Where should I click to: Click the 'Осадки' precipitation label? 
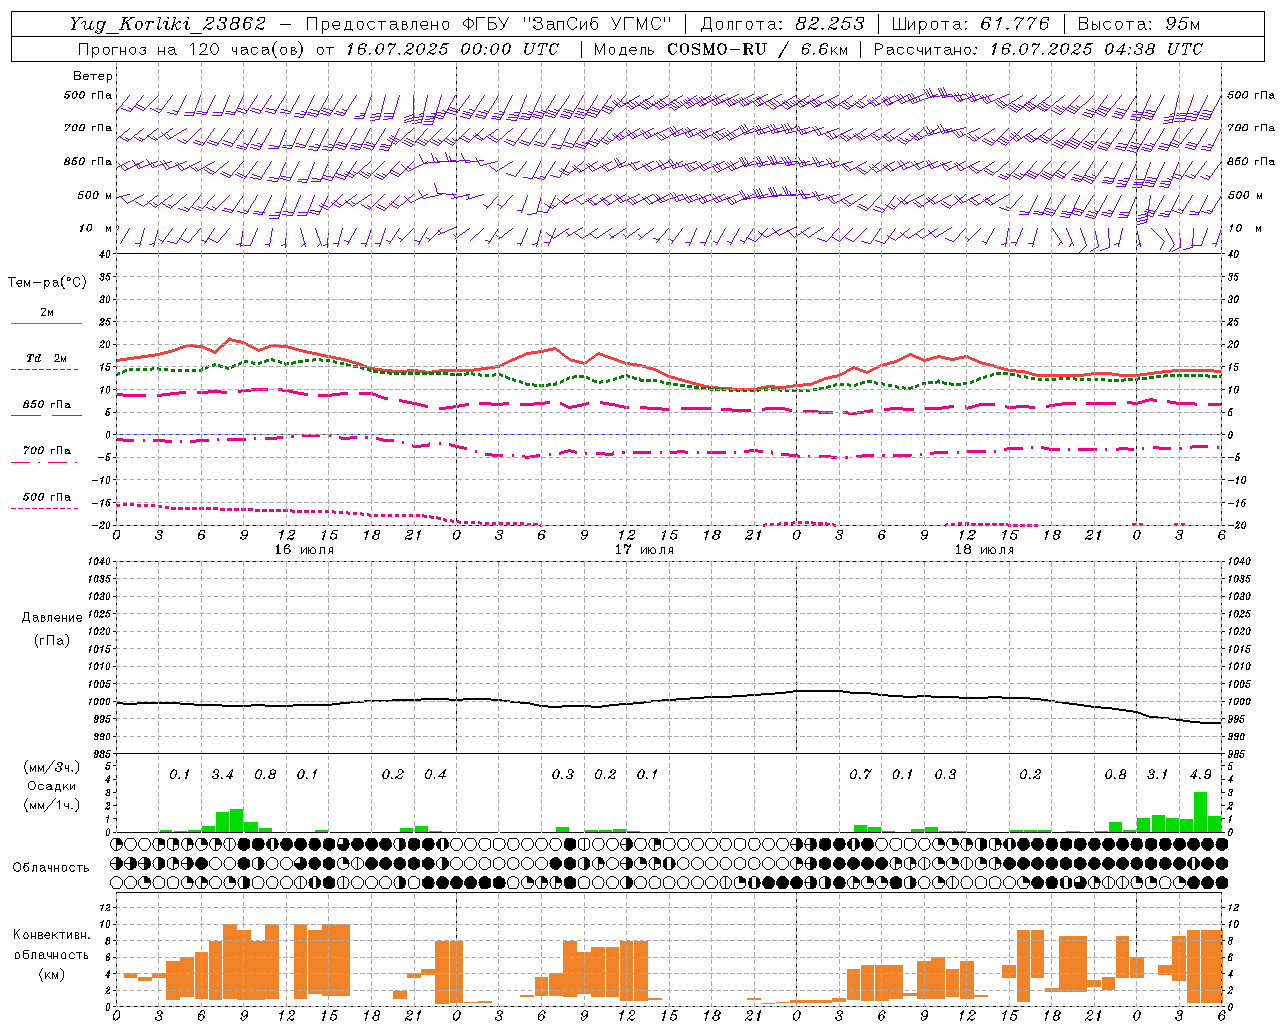tap(51, 786)
